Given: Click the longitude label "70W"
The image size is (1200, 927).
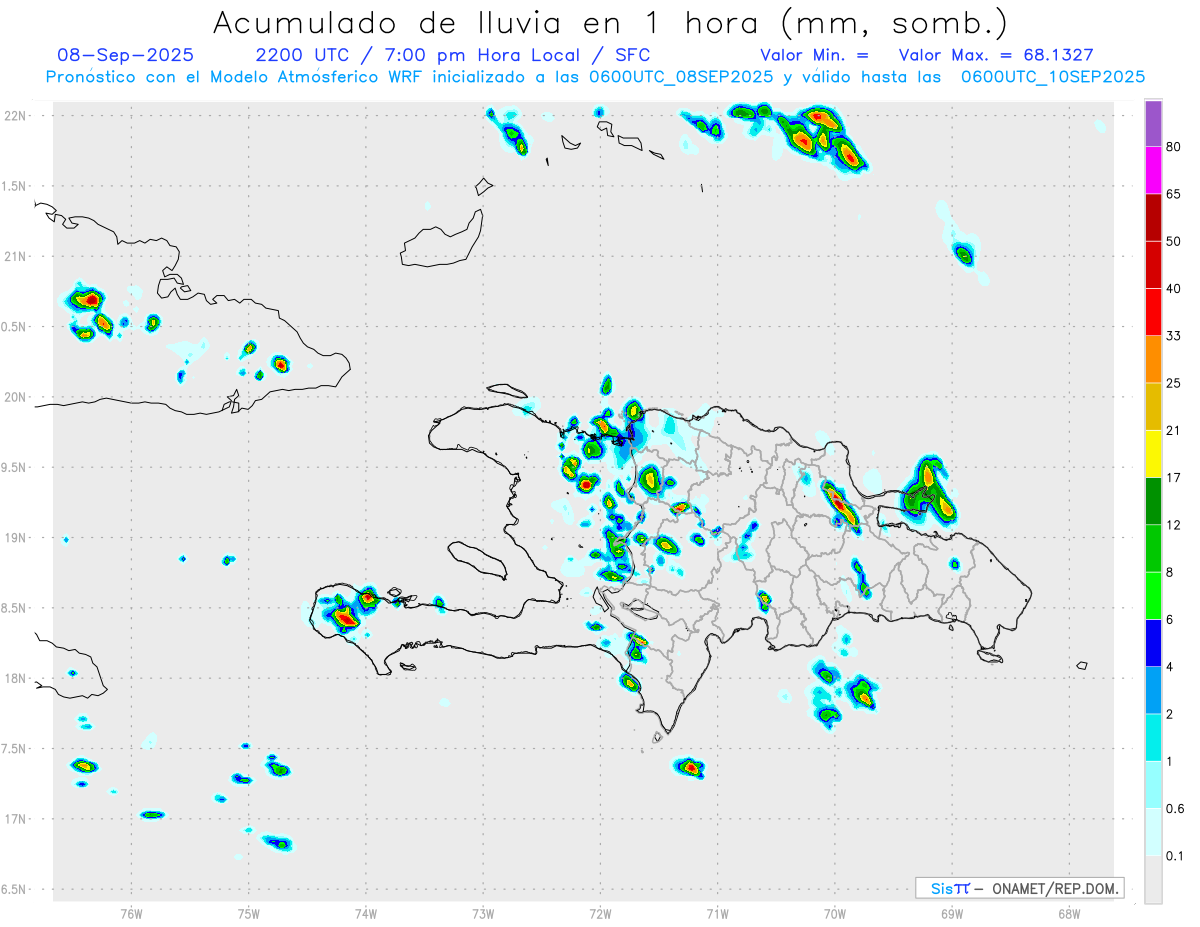Looking at the screenshot, I should pyautogui.click(x=835, y=913).
